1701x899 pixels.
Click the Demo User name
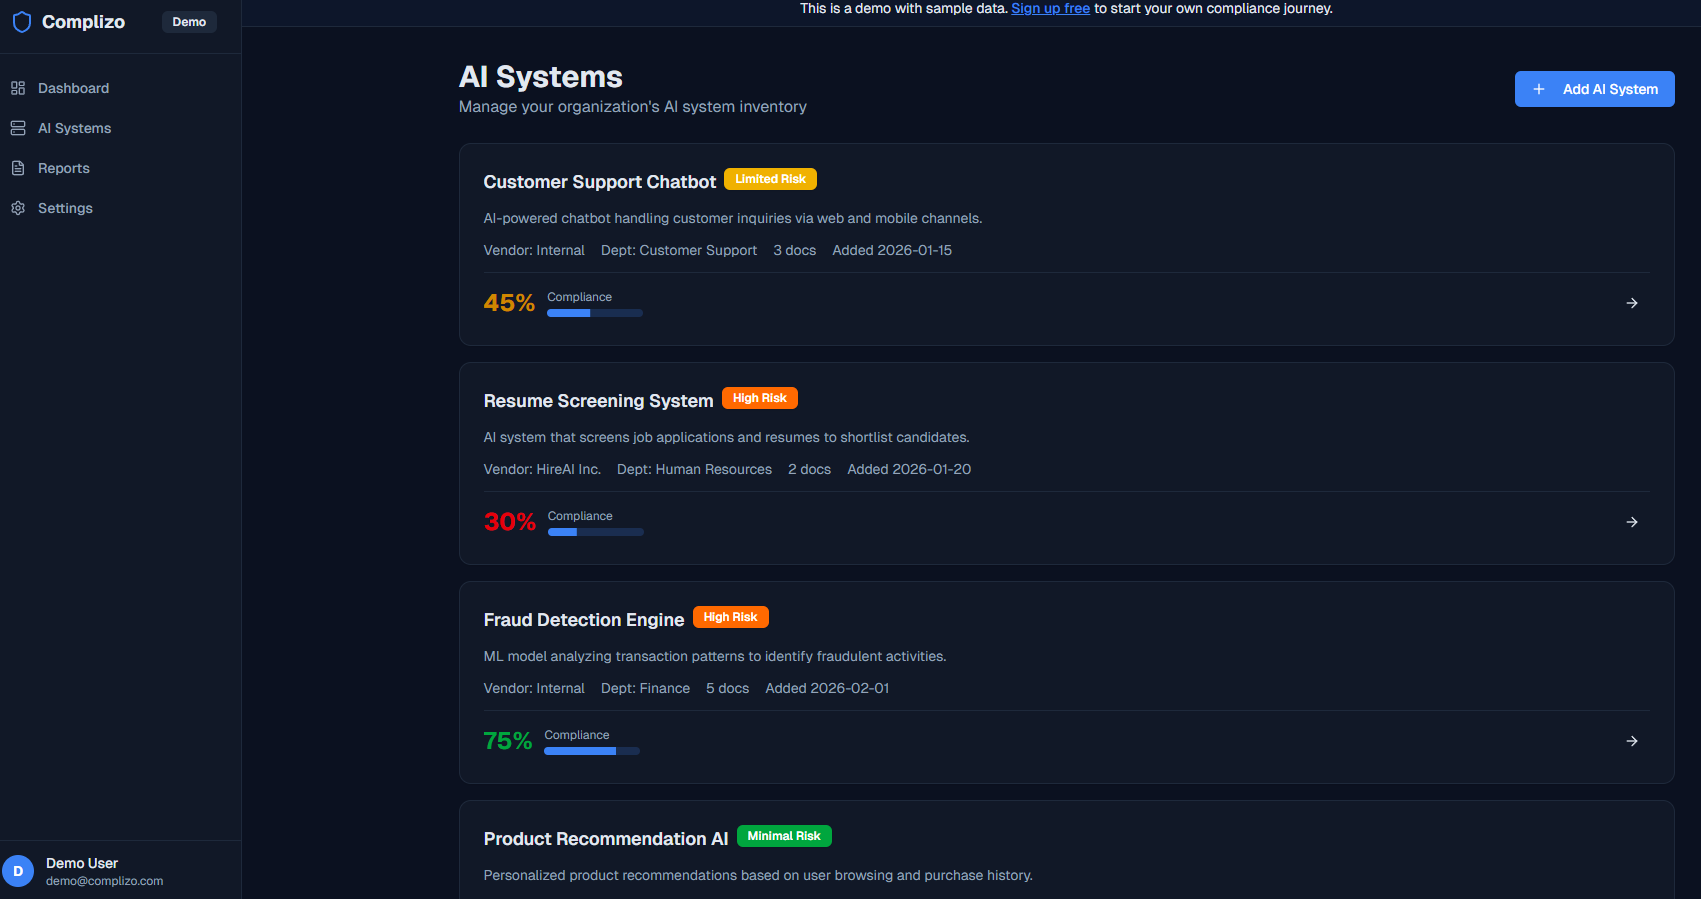pyautogui.click(x=82, y=863)
